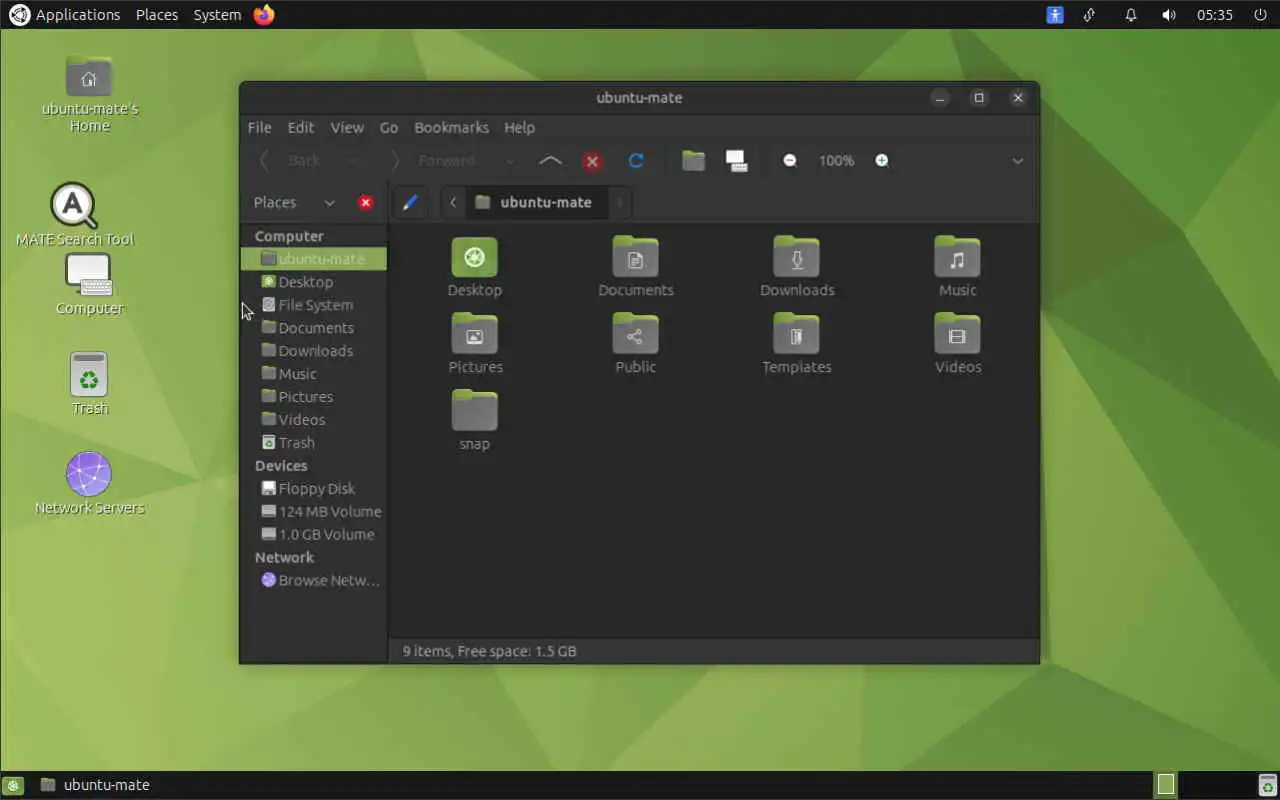Open Home folder from toolbar icon

(x=693, y=161)
